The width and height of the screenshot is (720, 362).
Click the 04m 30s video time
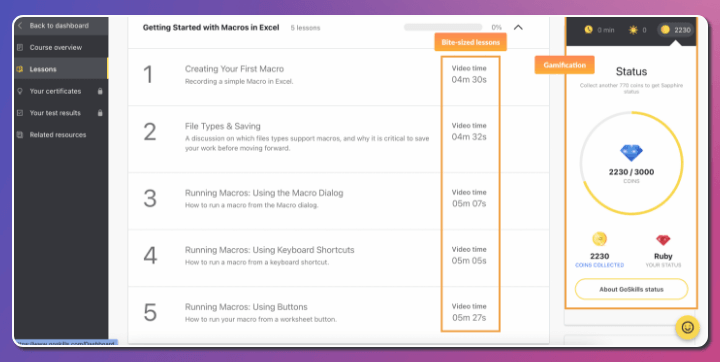tap(469, 79)
